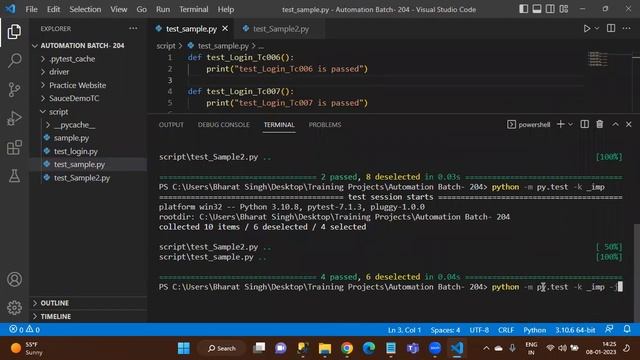This screenshot has height=360, width=640.
Task: Switch to the DEBUG CONSOLE panel tab
Action: coord(224,124)
